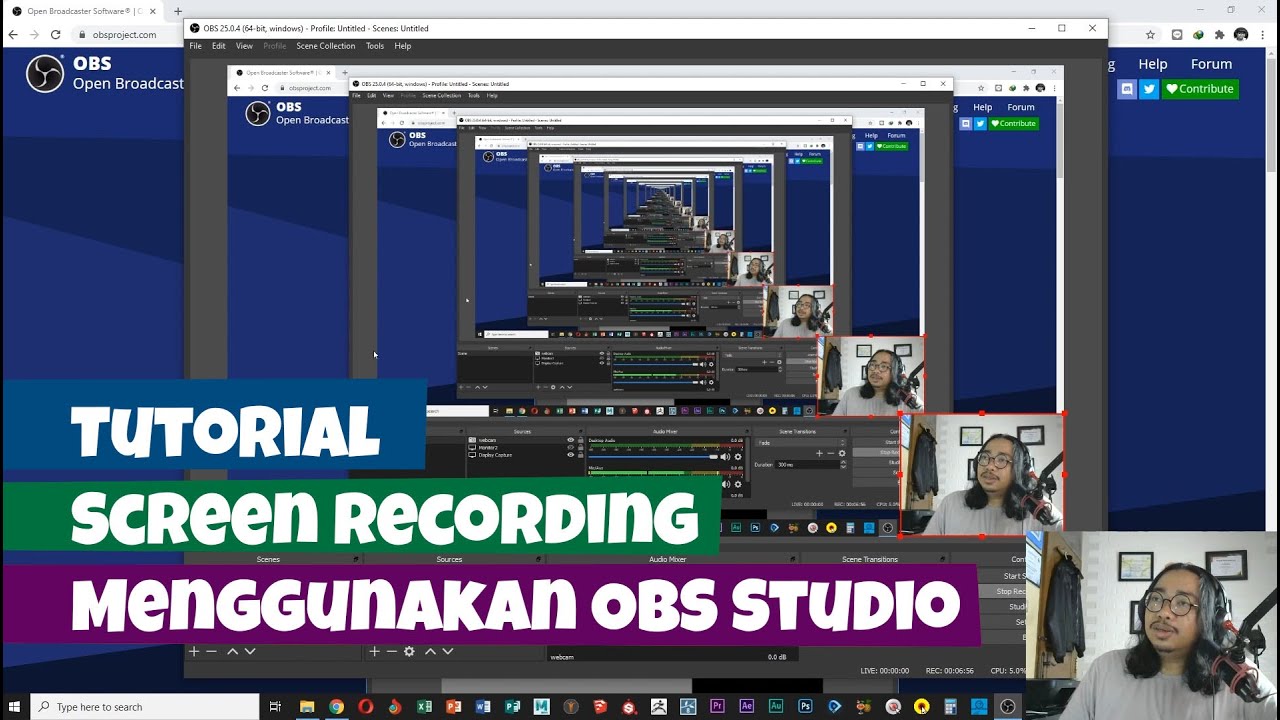This screenshot has height=720, width=1280.
Task: Open Adobe Premiere Pro from the taskbar
Action: pyautogui.click(x=717, y=707)
